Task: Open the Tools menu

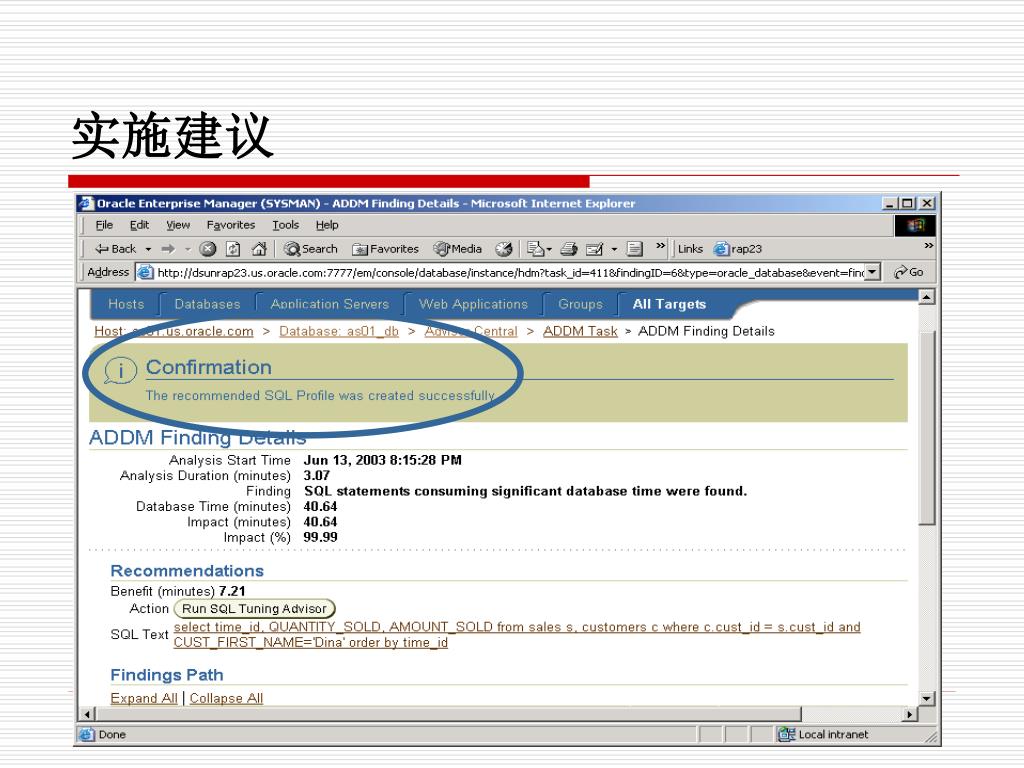Action: [x=285, y=225]
